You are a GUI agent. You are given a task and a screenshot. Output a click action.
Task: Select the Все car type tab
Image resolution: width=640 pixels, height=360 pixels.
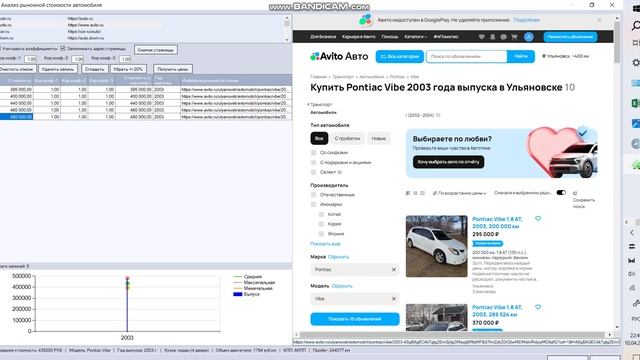pos(319,138)
